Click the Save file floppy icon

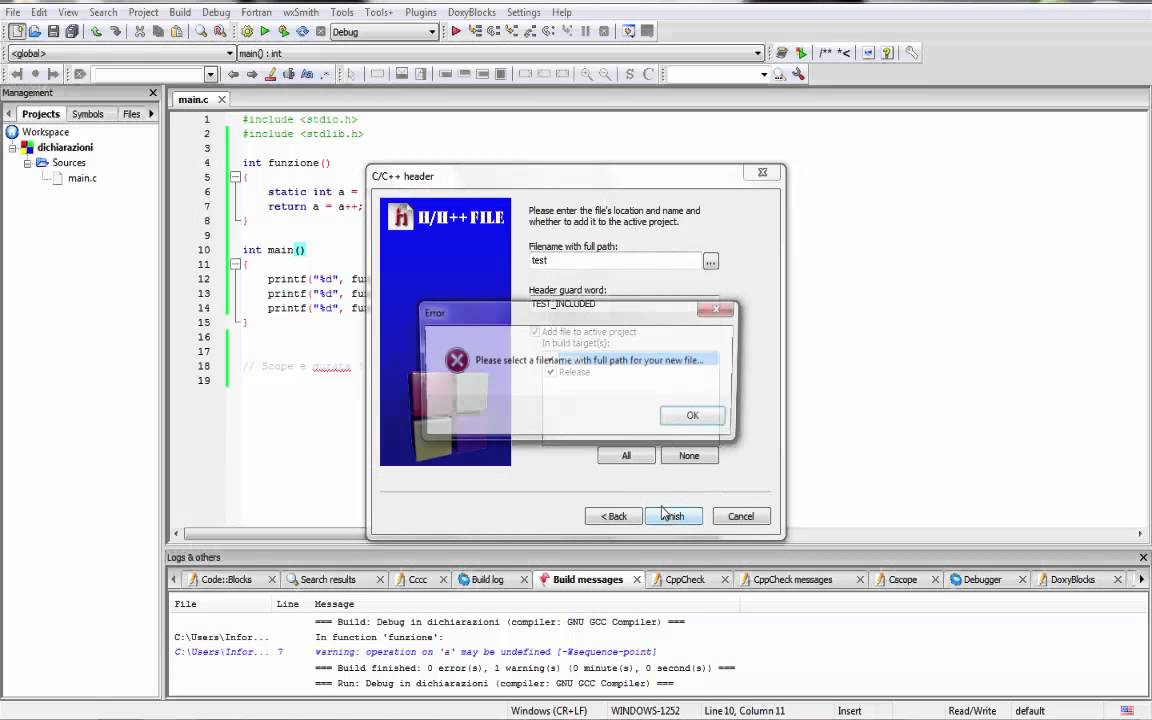(x=53, y=32)
